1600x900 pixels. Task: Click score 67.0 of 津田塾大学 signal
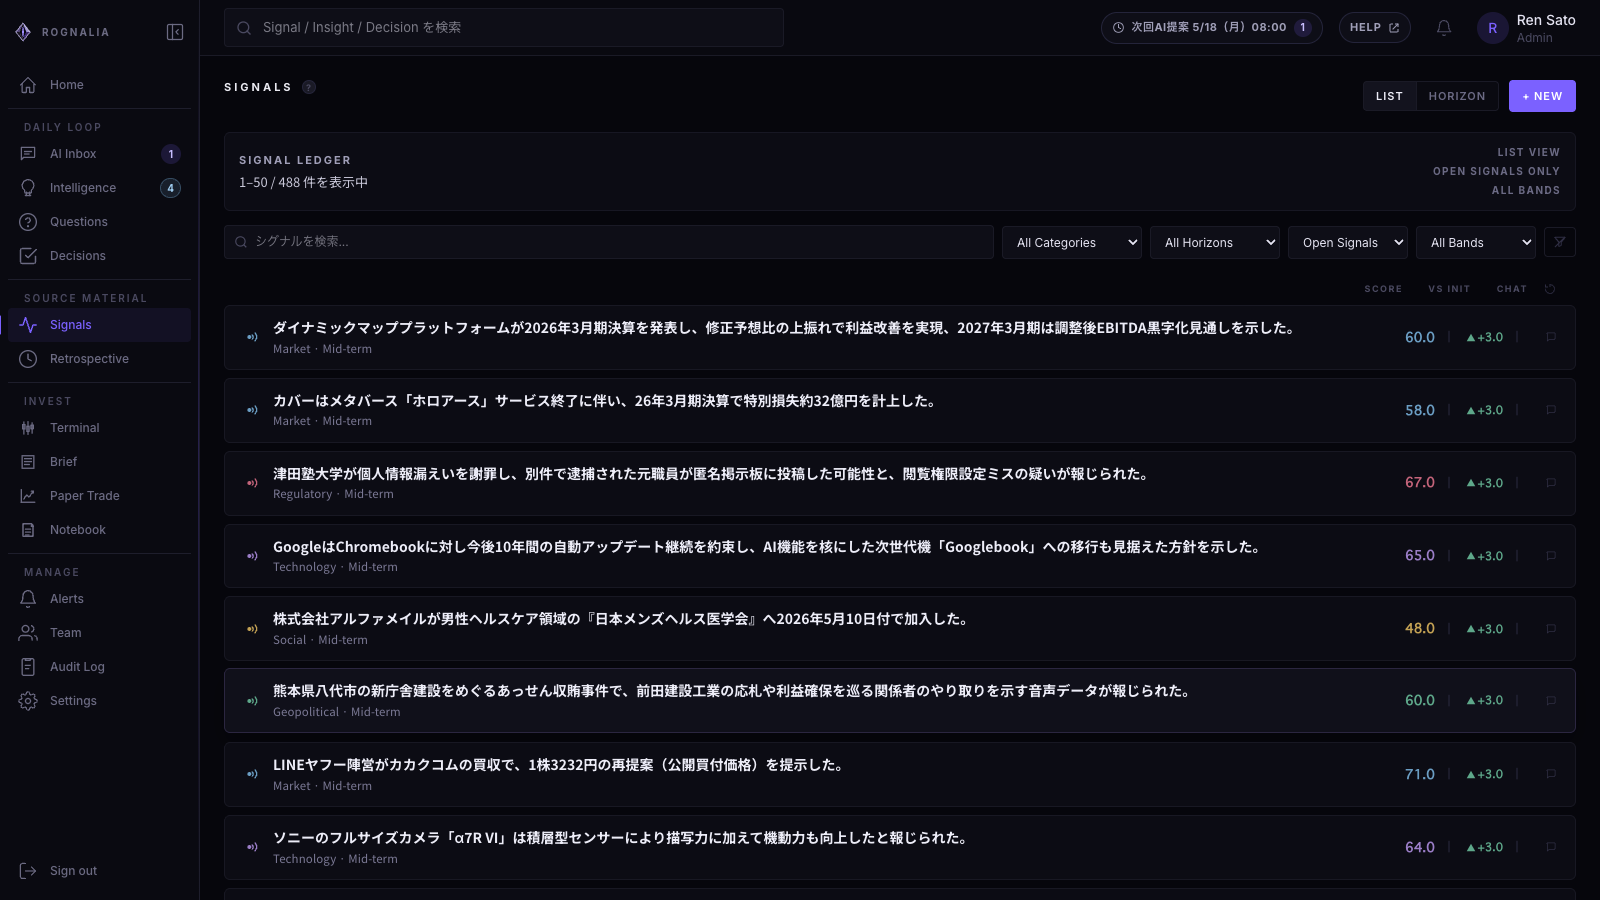click(x=1420, y=483)
